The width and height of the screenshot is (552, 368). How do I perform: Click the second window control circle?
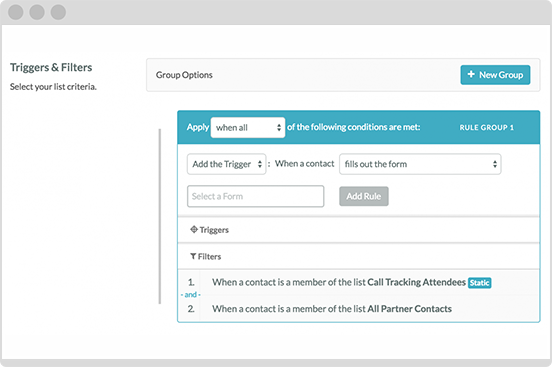(x=37, y=12)
